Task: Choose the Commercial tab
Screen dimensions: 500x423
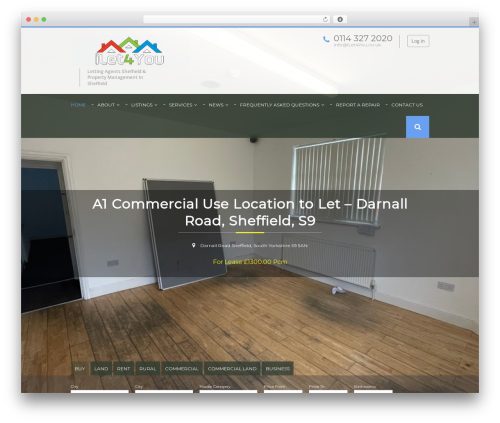Action: [182, 368]
